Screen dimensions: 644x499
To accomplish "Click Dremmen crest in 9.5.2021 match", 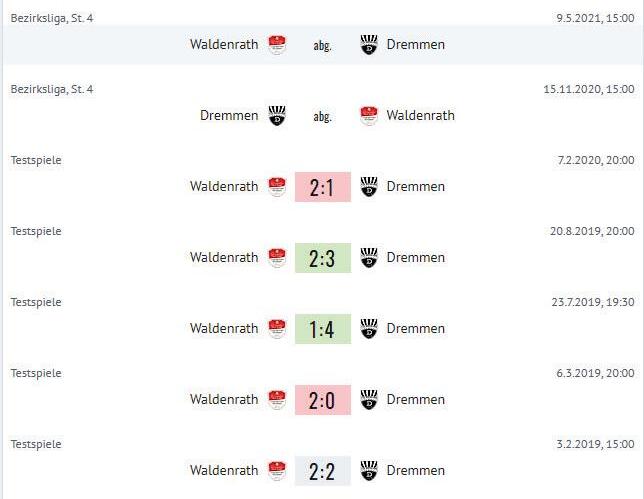I will (369, 45).
